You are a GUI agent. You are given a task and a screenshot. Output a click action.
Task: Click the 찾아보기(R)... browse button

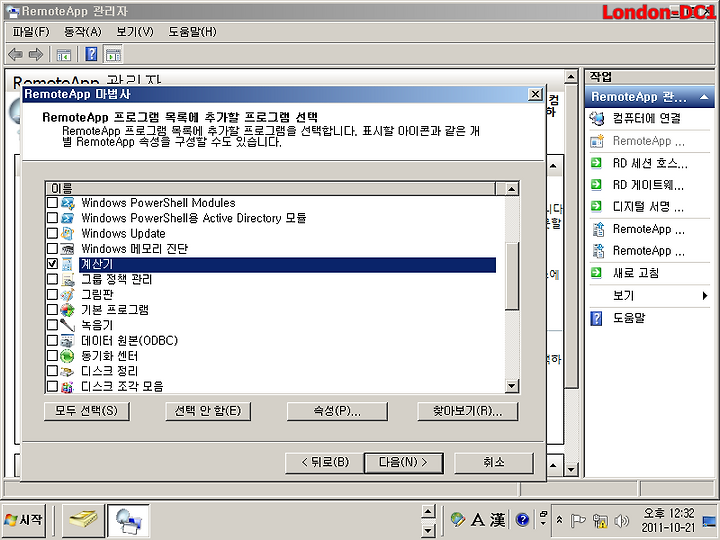pos(467,411)
